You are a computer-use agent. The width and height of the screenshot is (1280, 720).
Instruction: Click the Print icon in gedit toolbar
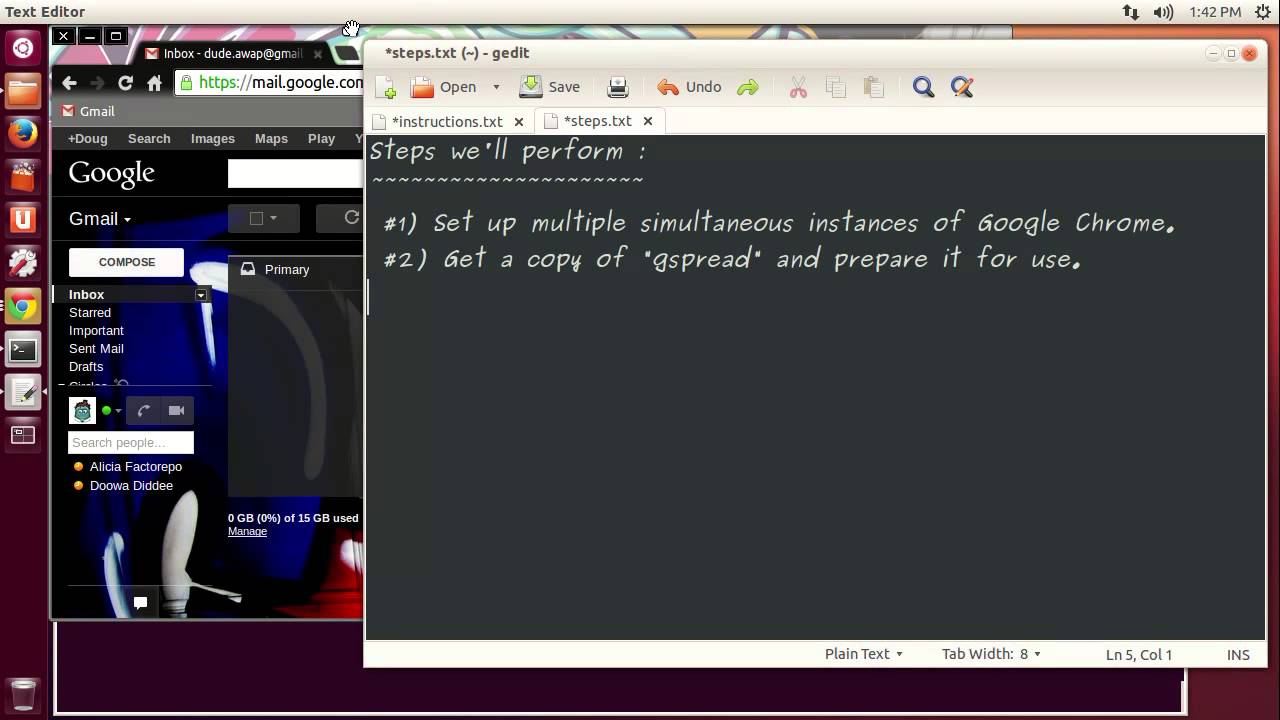[x=618, y=87]
